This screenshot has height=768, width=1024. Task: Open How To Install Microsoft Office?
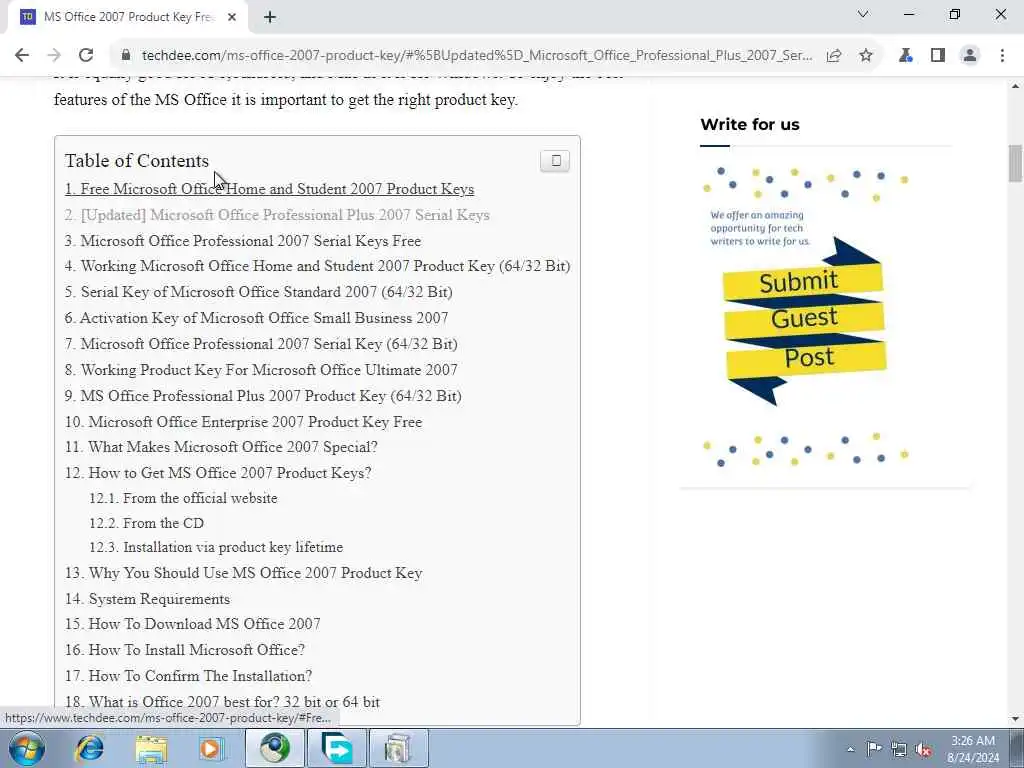click(x=185, y=650)
